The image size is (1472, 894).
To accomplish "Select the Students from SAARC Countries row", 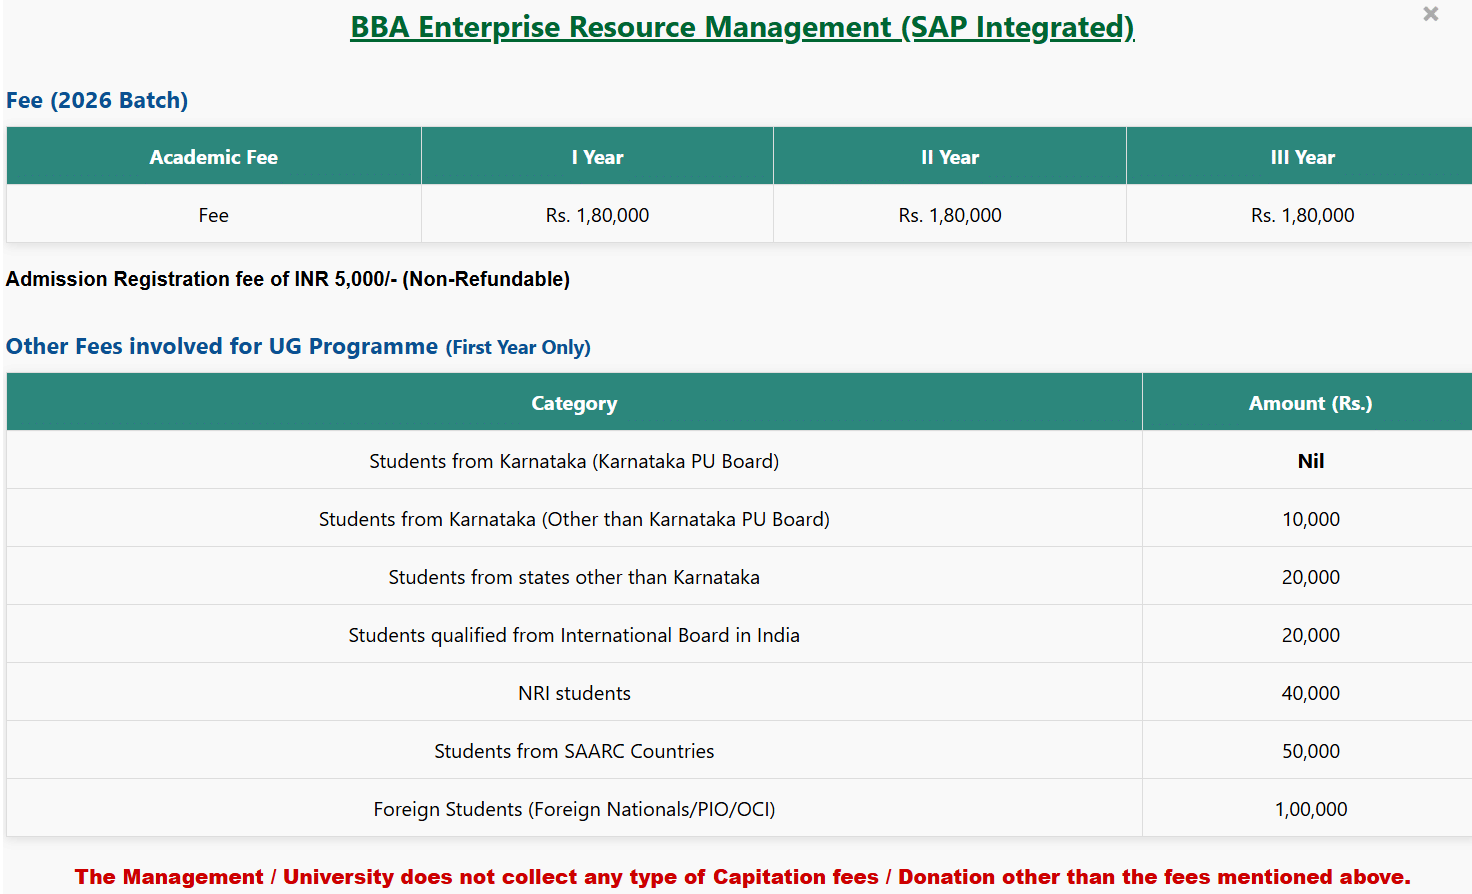I will [x=574, y=751].
